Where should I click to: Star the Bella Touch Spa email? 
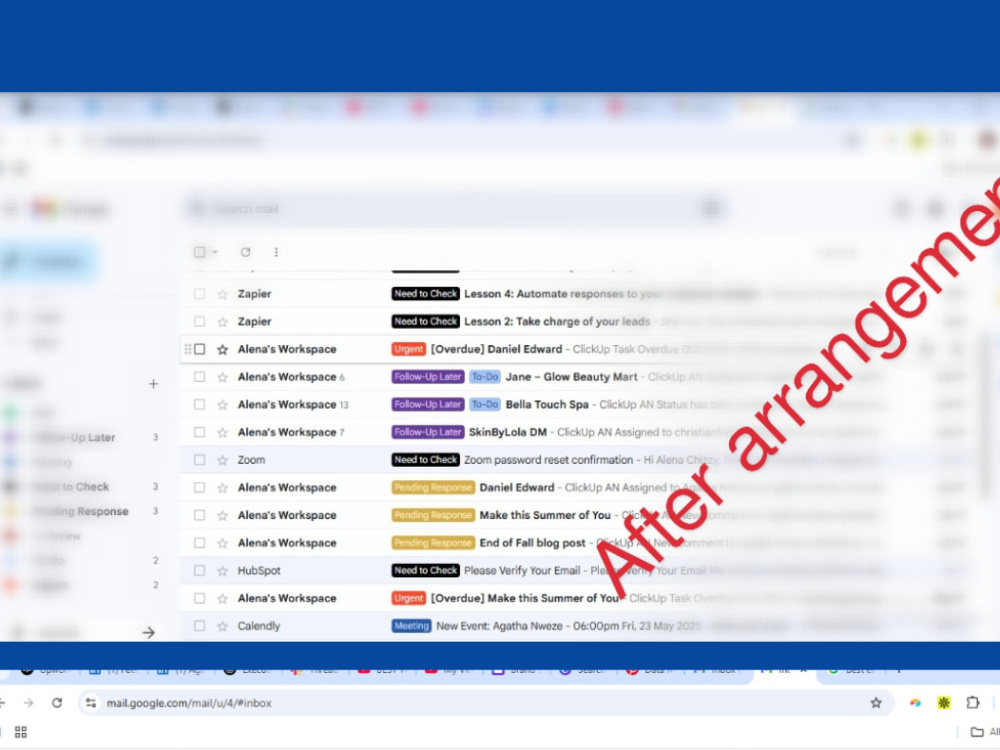click(x=223, y=404)
